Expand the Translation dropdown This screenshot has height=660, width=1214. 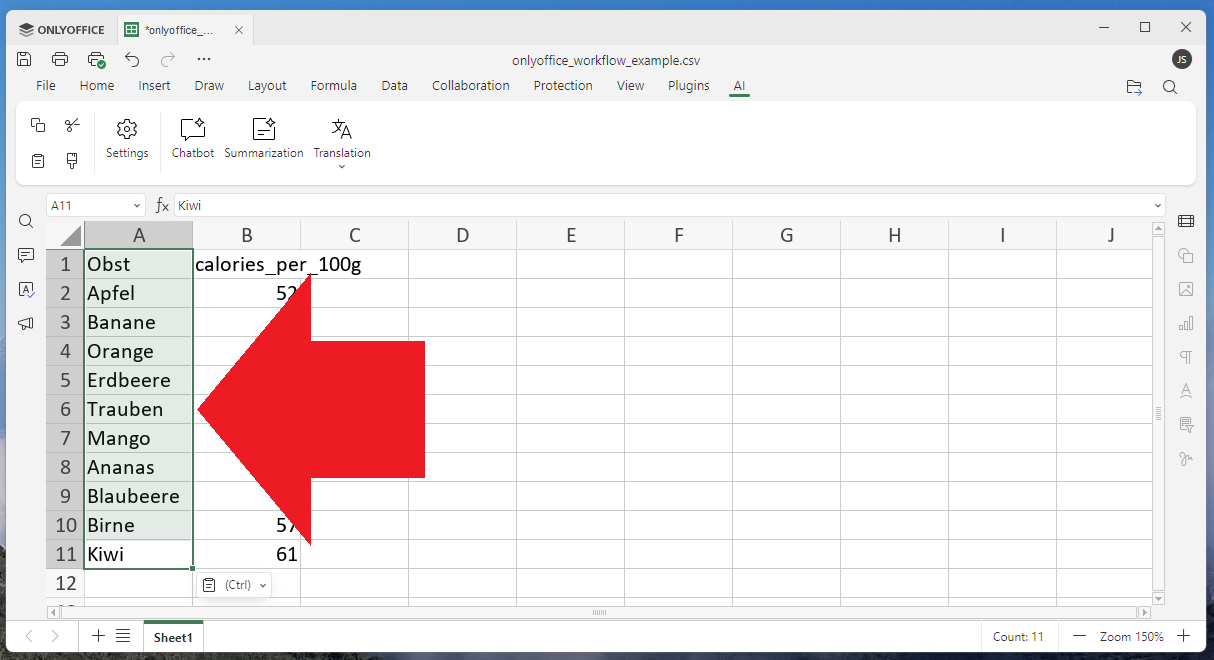[342, 166]
